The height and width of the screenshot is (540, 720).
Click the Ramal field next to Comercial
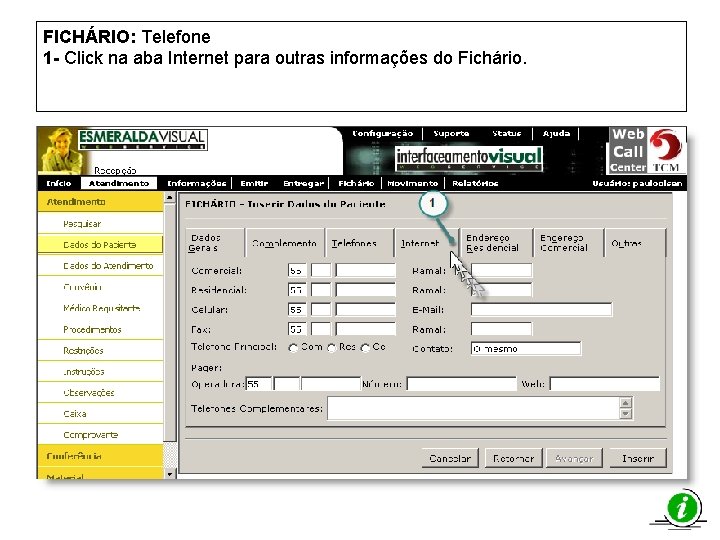(x=501, y=270)
